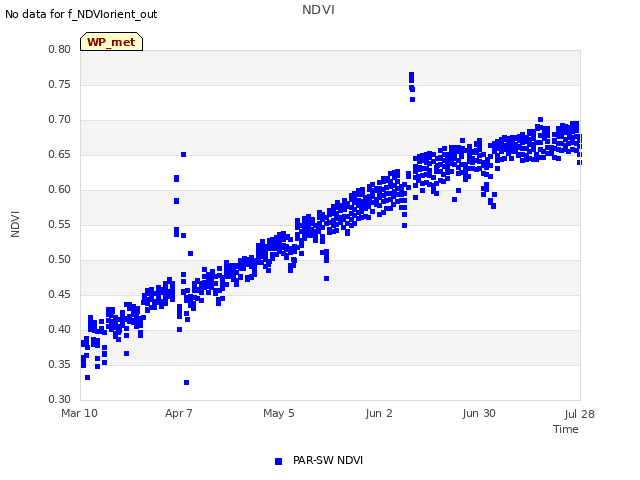Click the 0.40 y-axis tick label
Image resolution: width=640 pixels, height=480 pixels.
59,329
